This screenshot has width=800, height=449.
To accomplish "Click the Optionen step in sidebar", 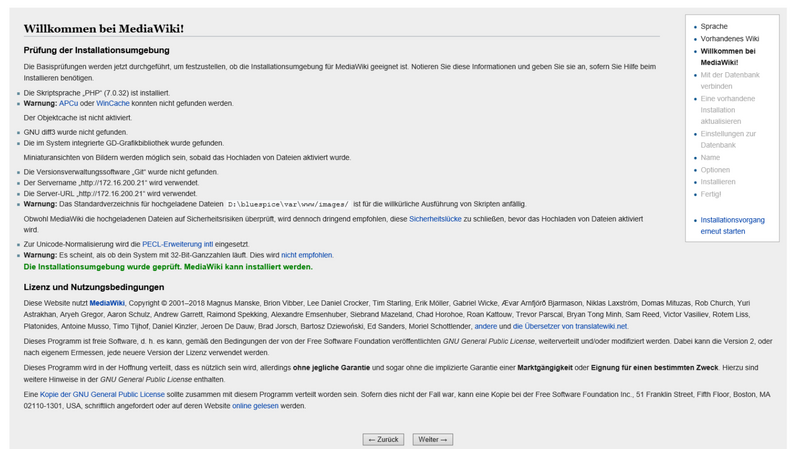I will pyautogui.click(x=715, y=170).
